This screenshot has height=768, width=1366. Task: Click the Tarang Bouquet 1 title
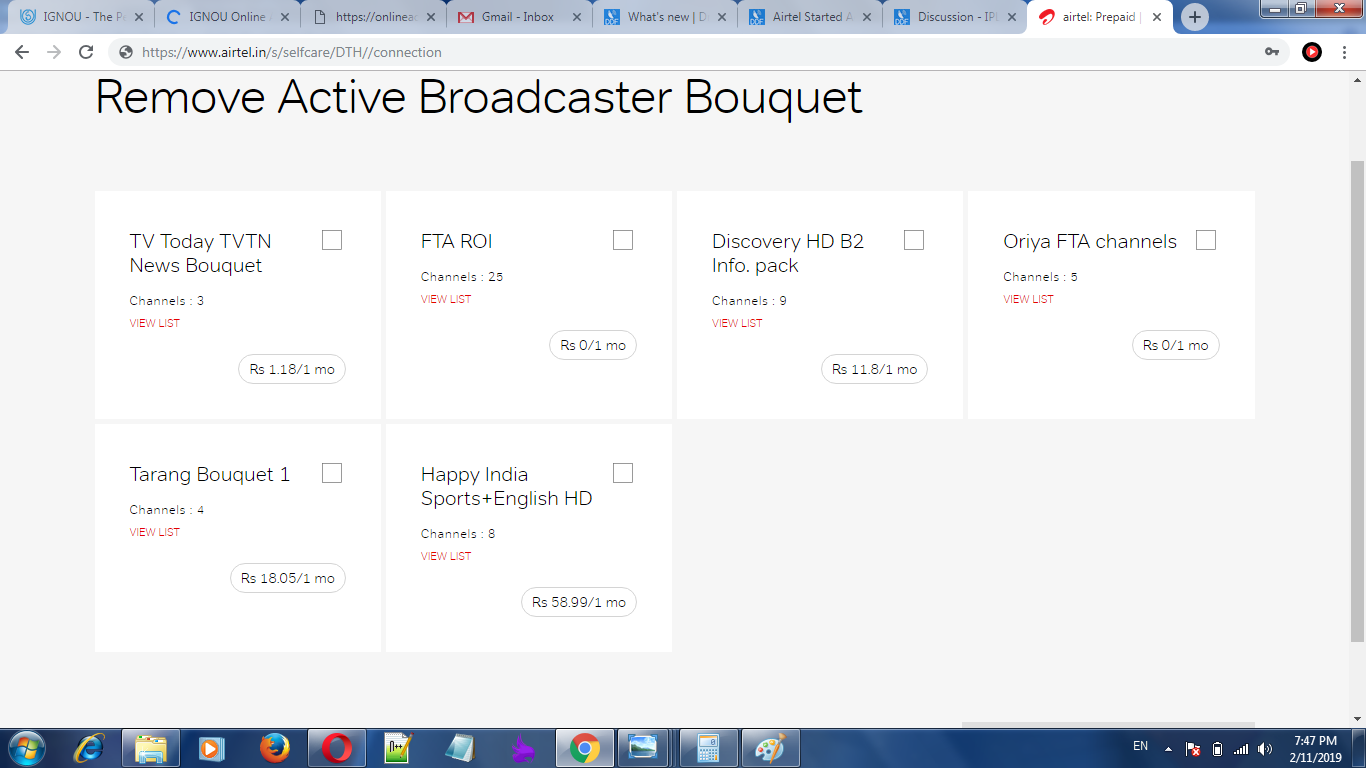click(x=210, y=474)
